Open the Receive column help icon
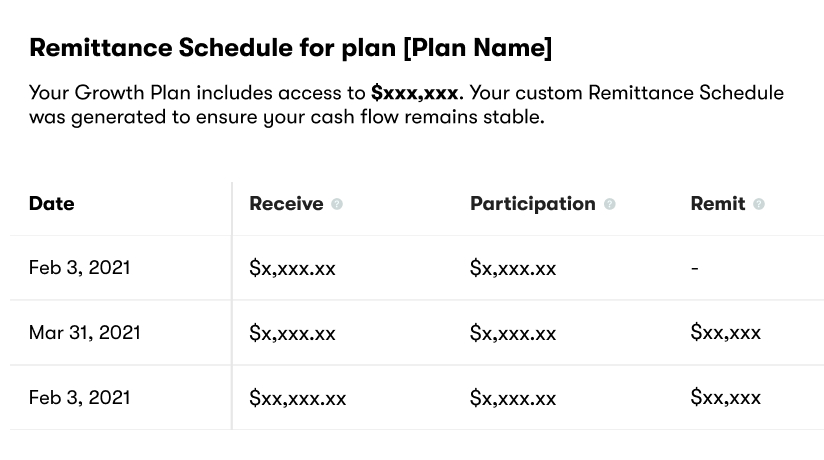The width and height of the screenshot is (824, 460). [337, 204]
